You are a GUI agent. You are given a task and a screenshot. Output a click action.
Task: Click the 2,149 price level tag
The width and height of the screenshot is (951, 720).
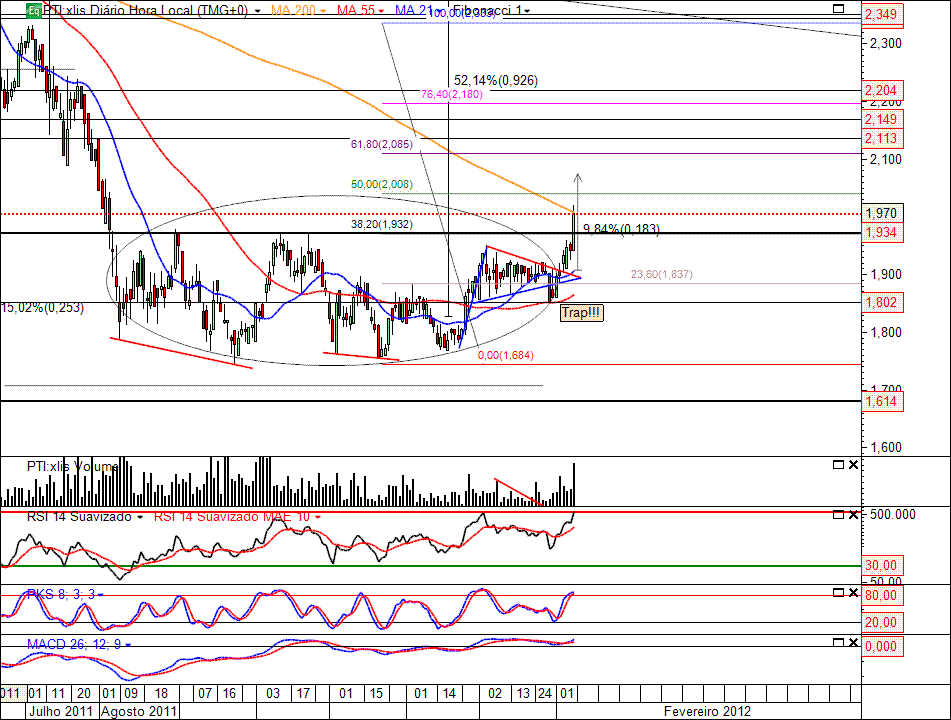(x=882, y=119)
